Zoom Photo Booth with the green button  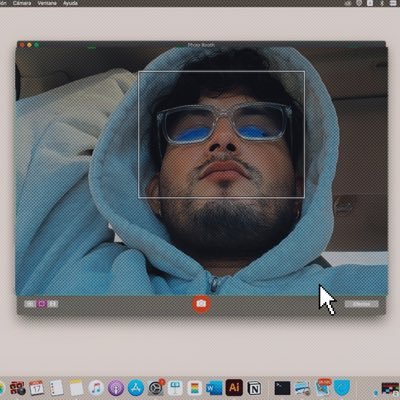(37, 45)
